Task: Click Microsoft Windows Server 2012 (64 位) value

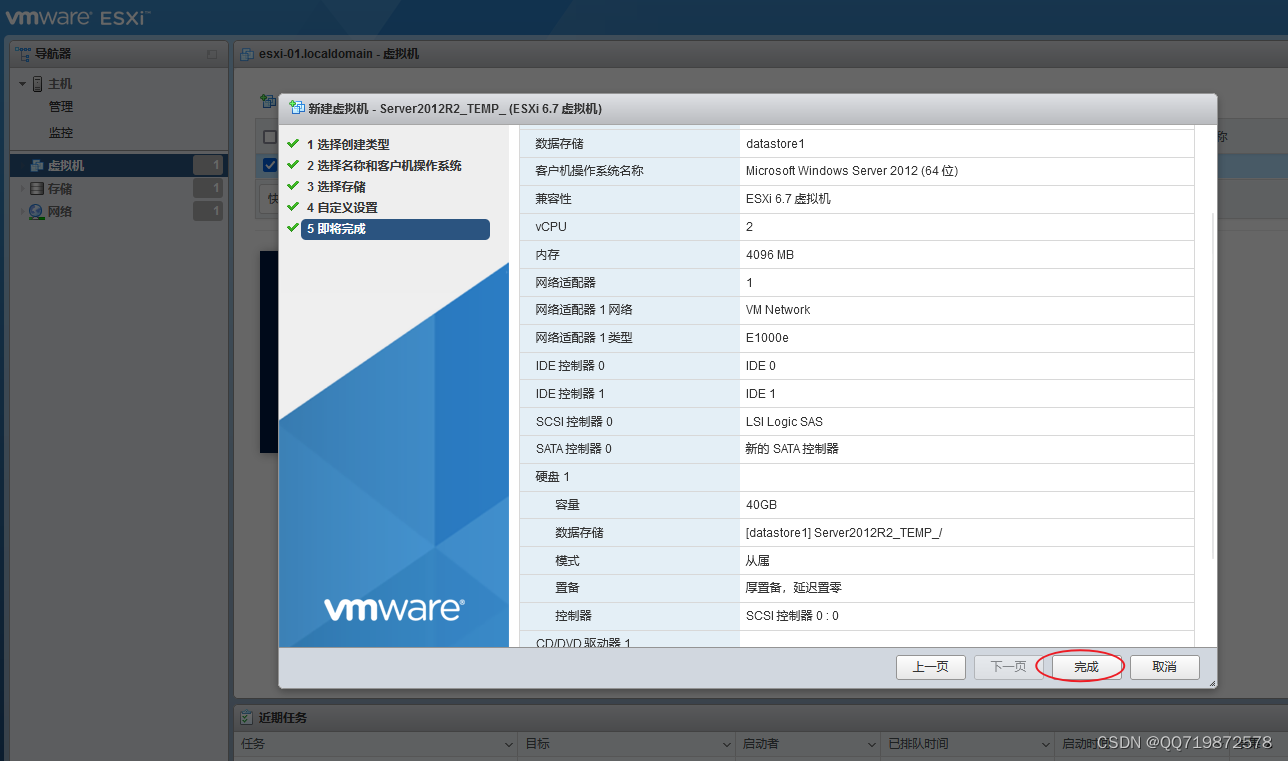Action: point(852,171)
